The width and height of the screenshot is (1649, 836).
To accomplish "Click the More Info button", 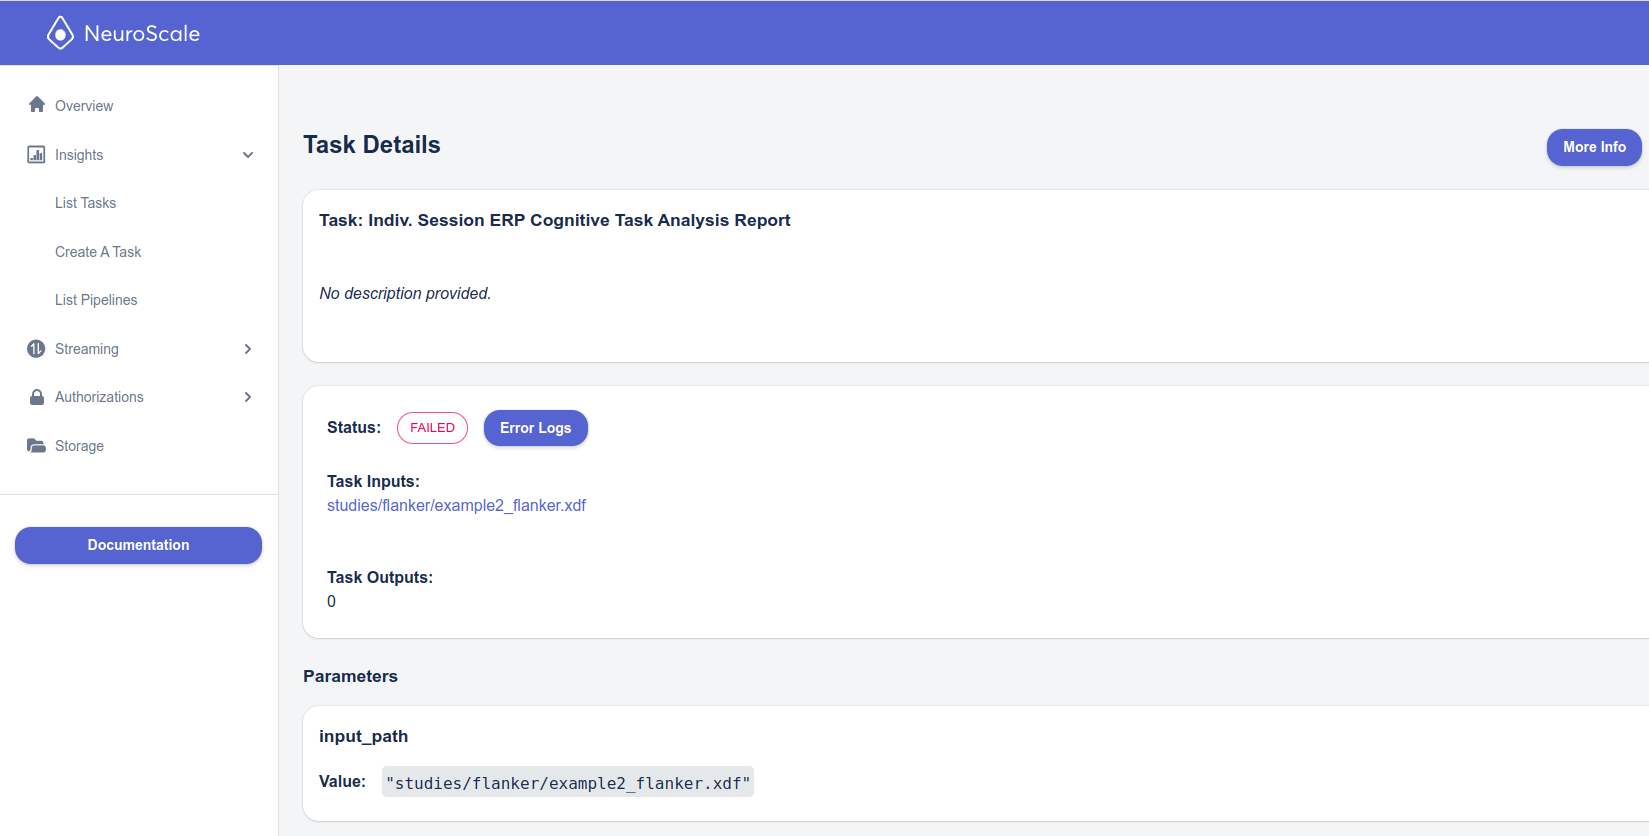I will 1594,147.
